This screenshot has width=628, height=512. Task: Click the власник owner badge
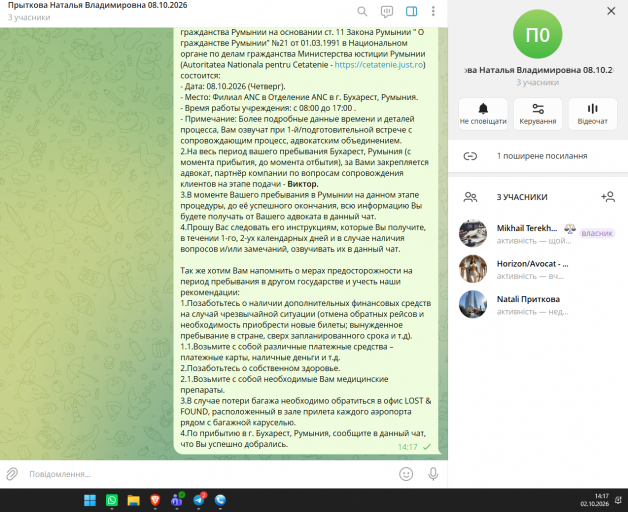click(597, 233)
